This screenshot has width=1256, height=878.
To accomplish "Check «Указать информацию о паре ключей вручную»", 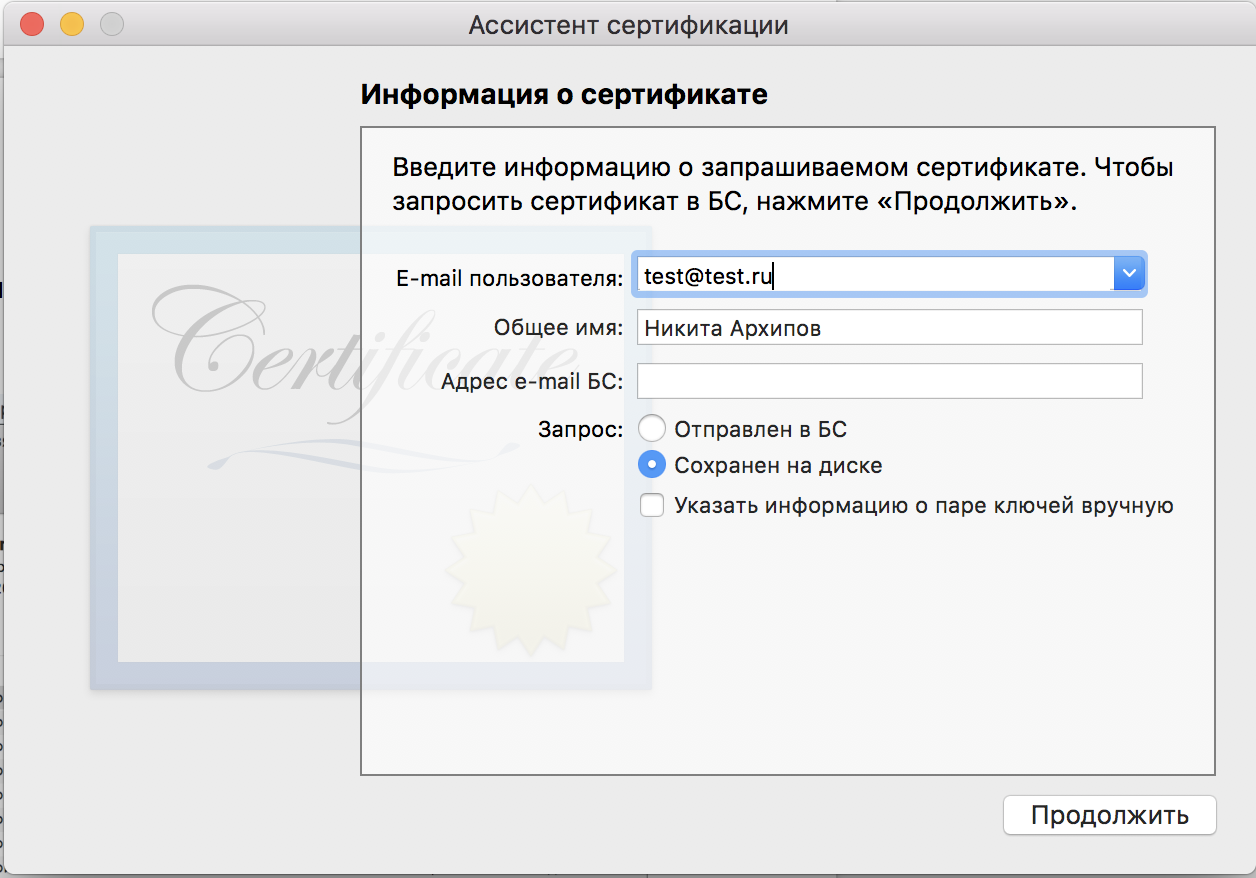I will [651, 505].
